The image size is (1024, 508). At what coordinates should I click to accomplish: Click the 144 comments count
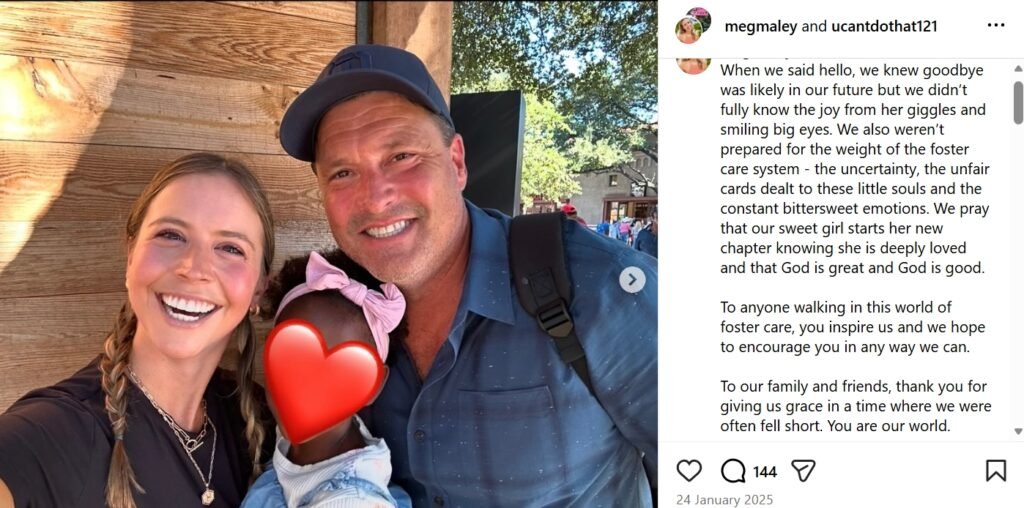(764, 471)
